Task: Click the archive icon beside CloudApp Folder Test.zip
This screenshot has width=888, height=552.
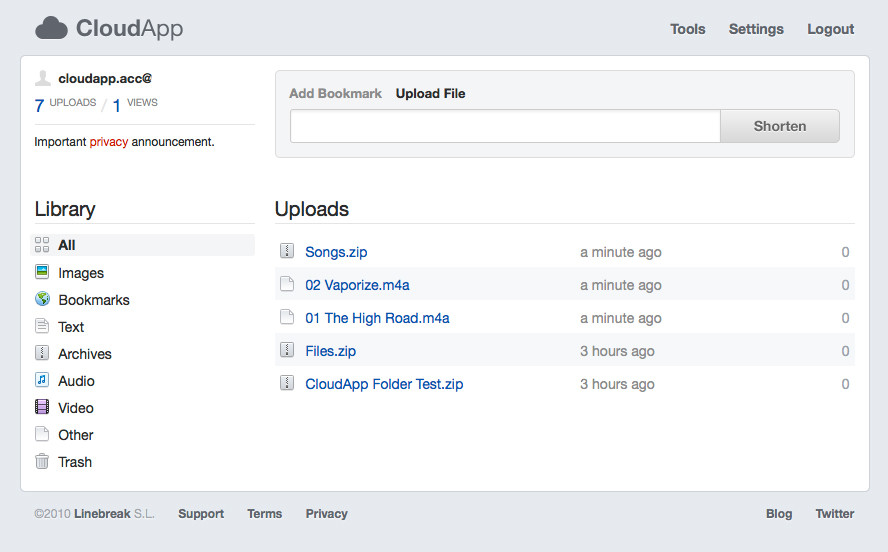Action: tap(287, 383)
